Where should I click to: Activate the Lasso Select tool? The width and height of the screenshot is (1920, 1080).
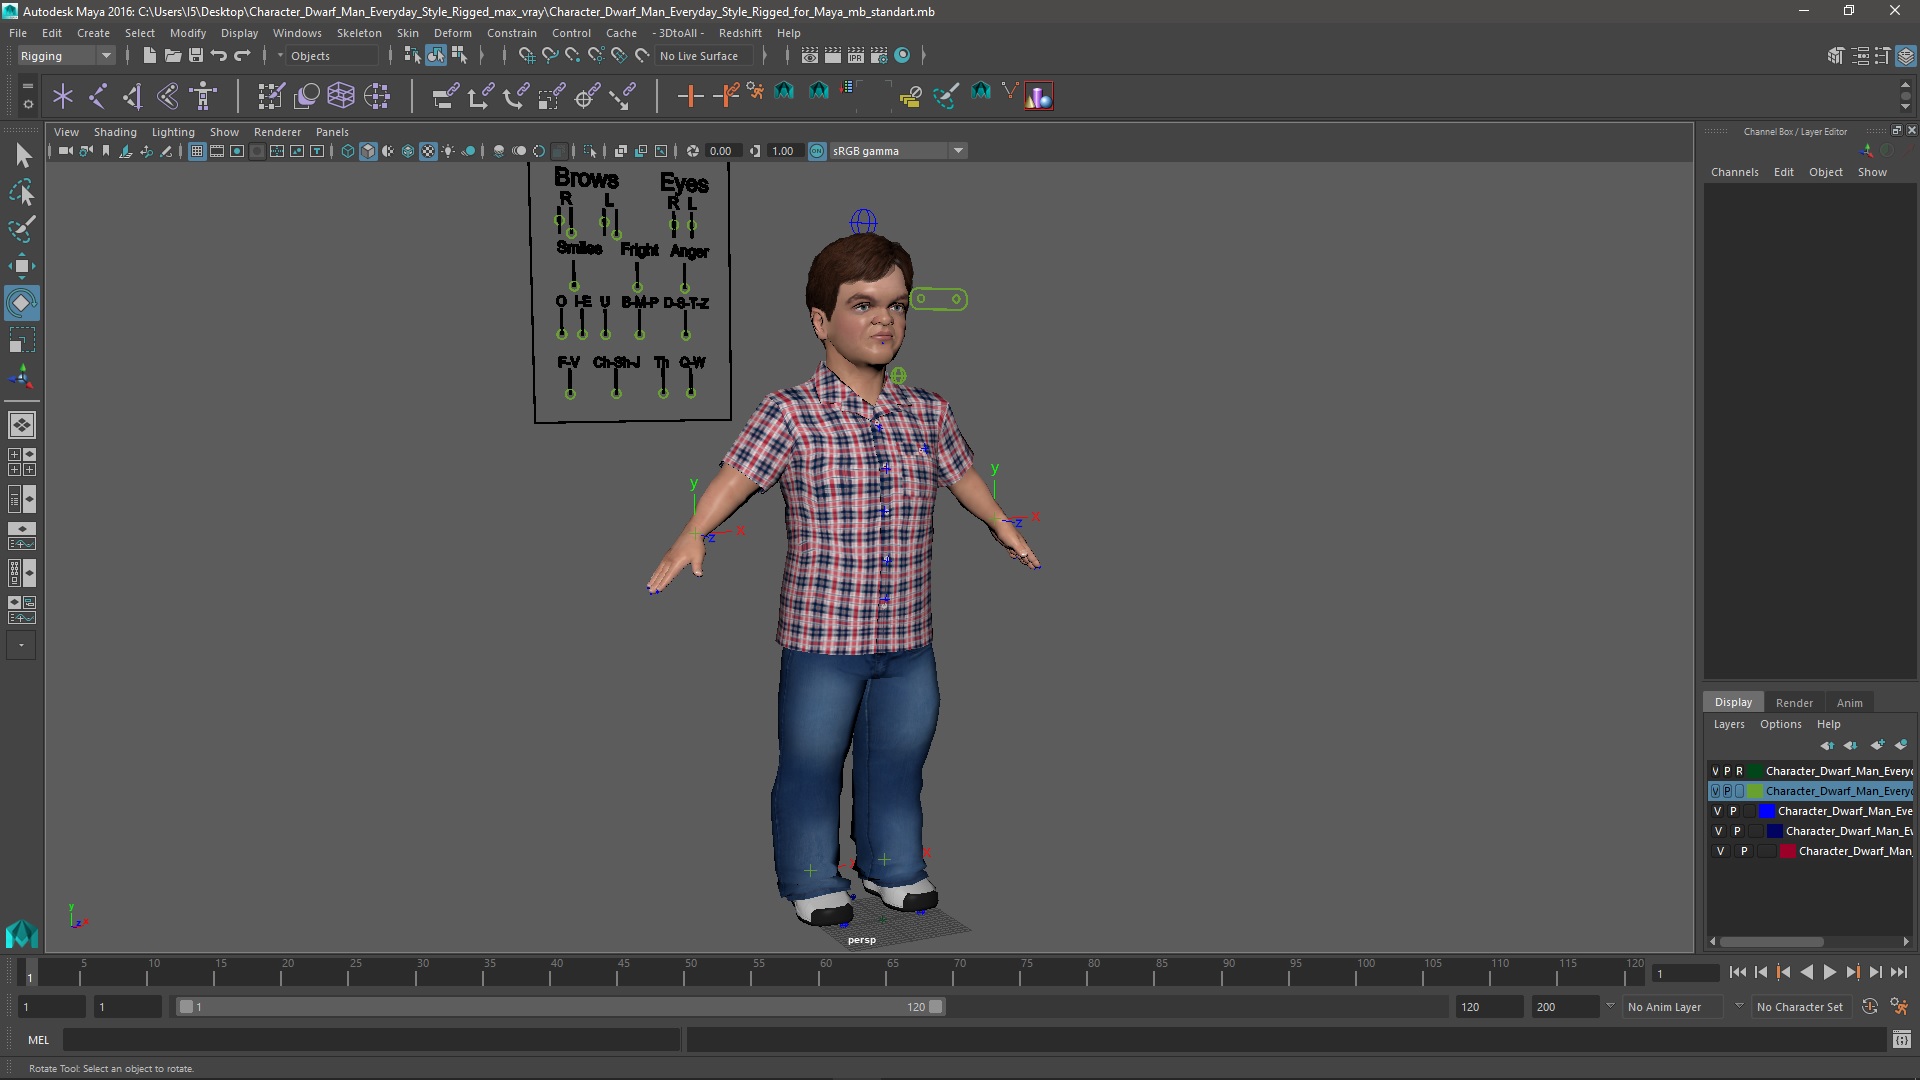click(22, 192)
